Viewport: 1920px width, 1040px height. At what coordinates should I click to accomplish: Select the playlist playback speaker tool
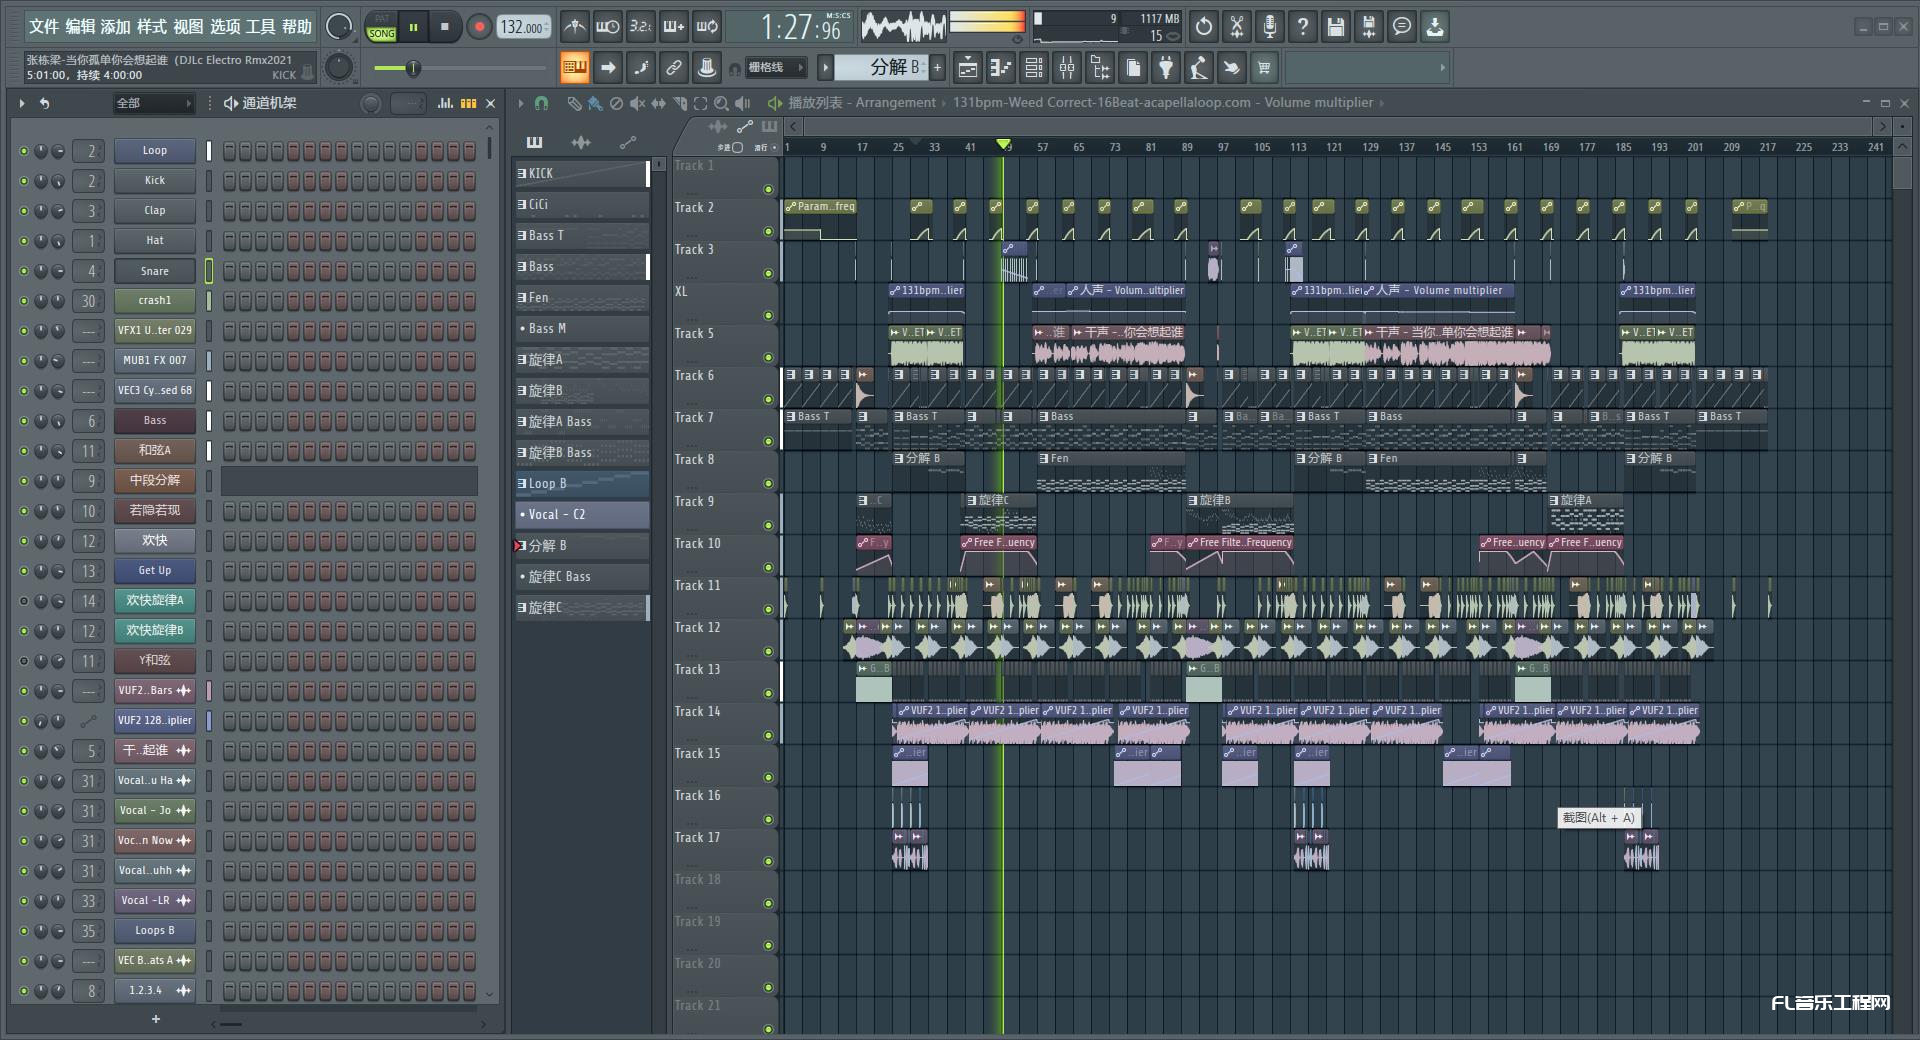click(742, 103)
